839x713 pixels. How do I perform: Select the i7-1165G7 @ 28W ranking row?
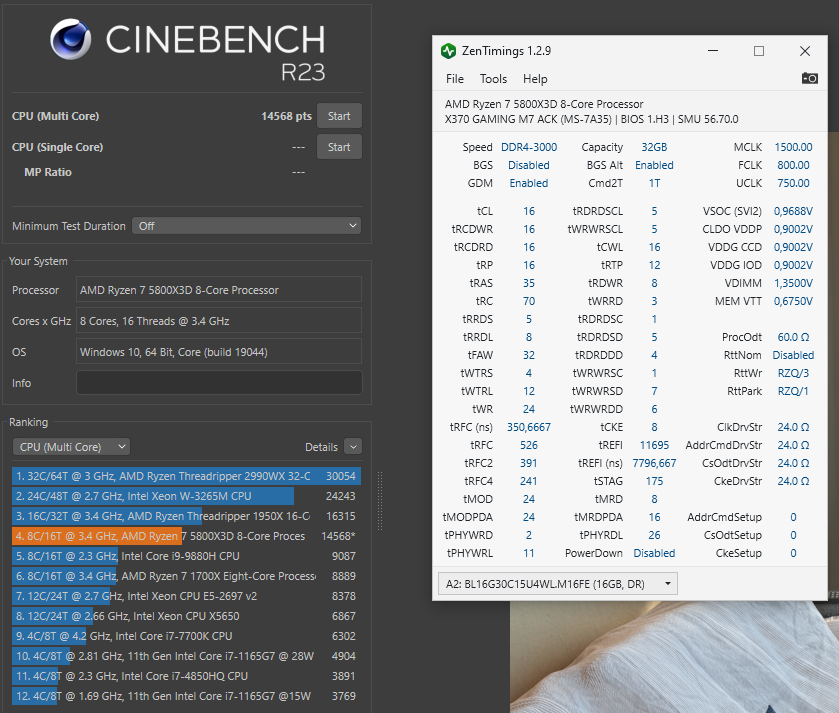coord(186,656)
